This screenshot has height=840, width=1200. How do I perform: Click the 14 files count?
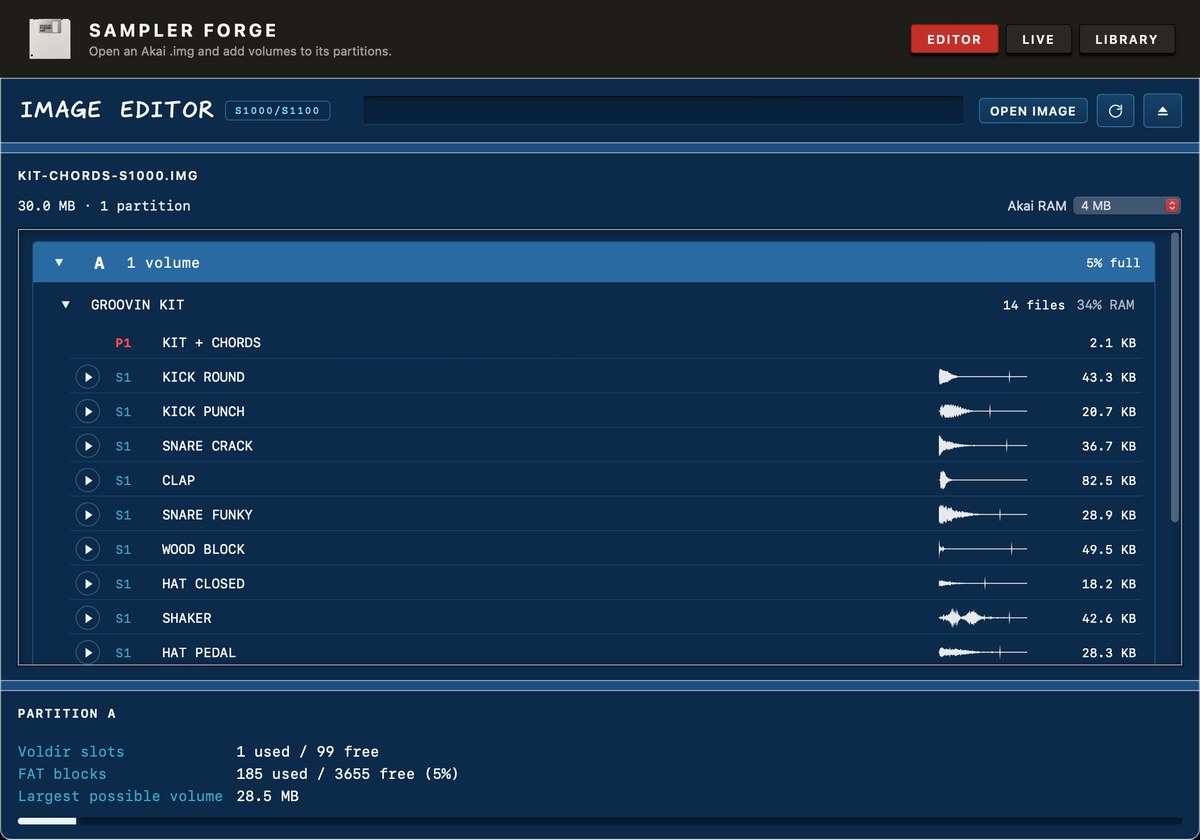(1034, 305)
